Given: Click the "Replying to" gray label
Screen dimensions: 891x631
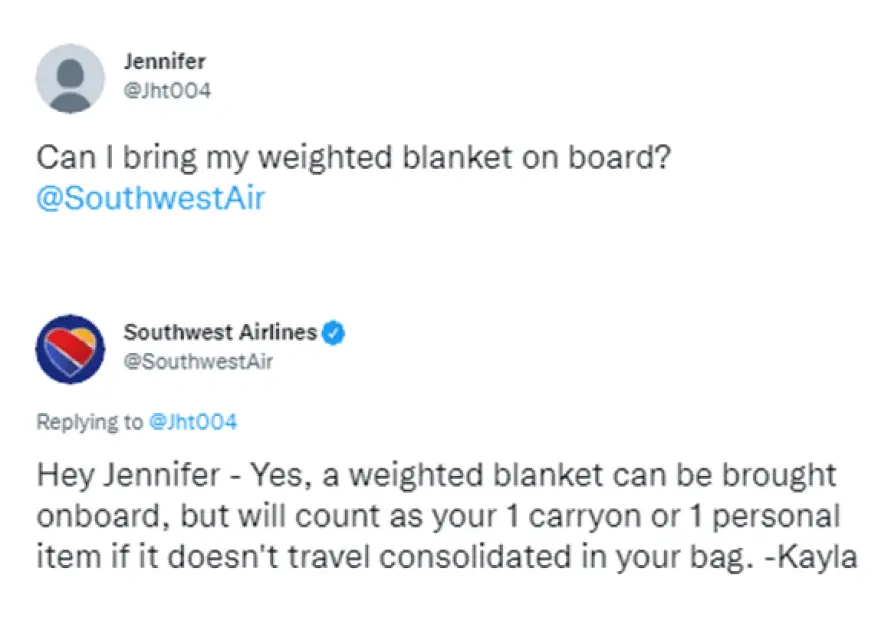Looking at the screenshot, I should [90, 422].
